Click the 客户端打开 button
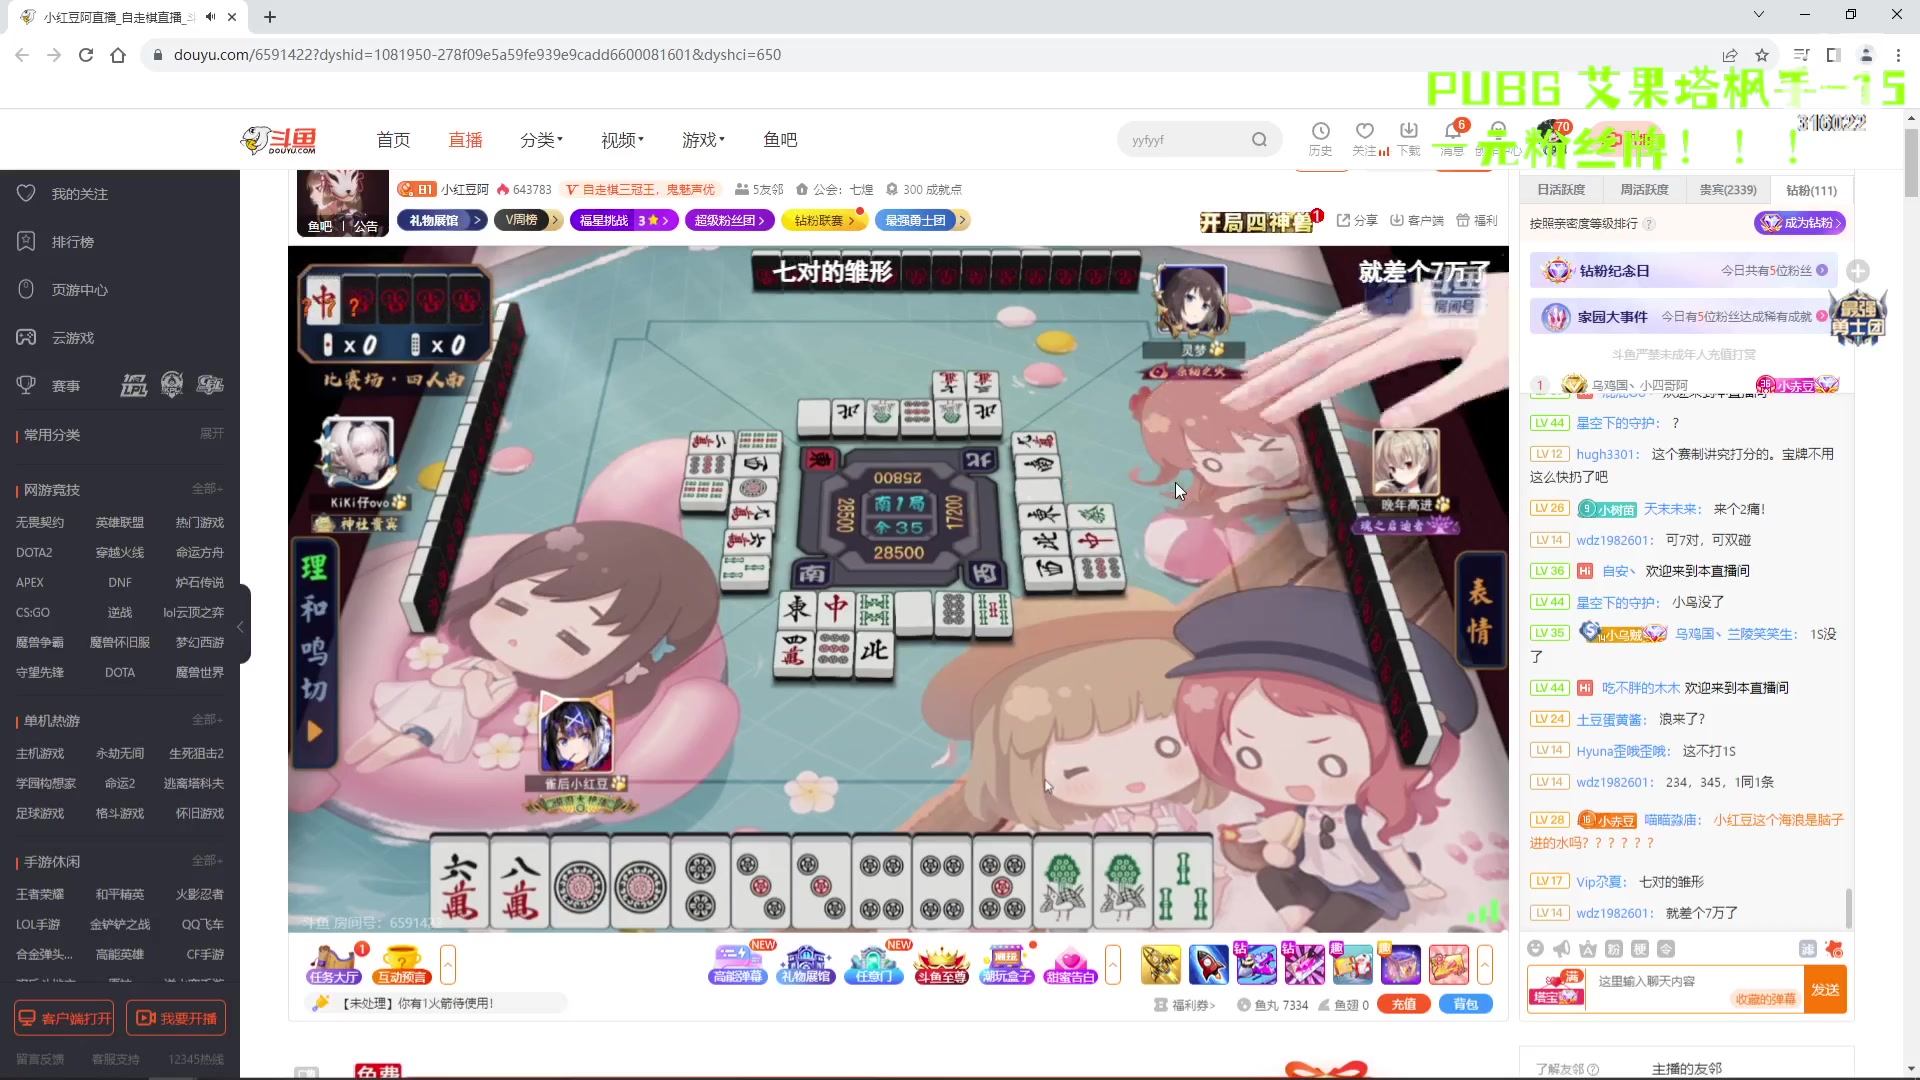 64,1018
